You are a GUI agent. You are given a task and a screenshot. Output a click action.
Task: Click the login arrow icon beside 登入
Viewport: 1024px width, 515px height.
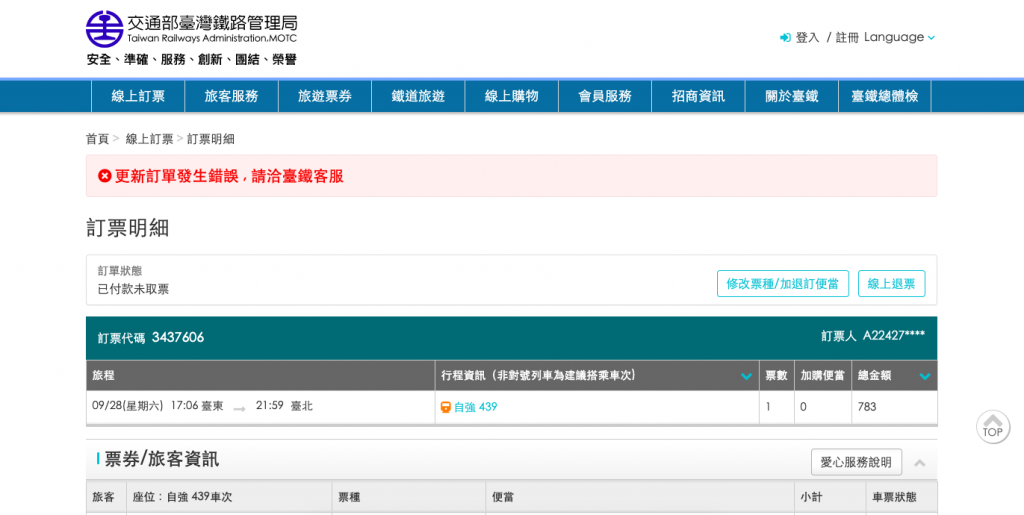click(x=785, y=38)
